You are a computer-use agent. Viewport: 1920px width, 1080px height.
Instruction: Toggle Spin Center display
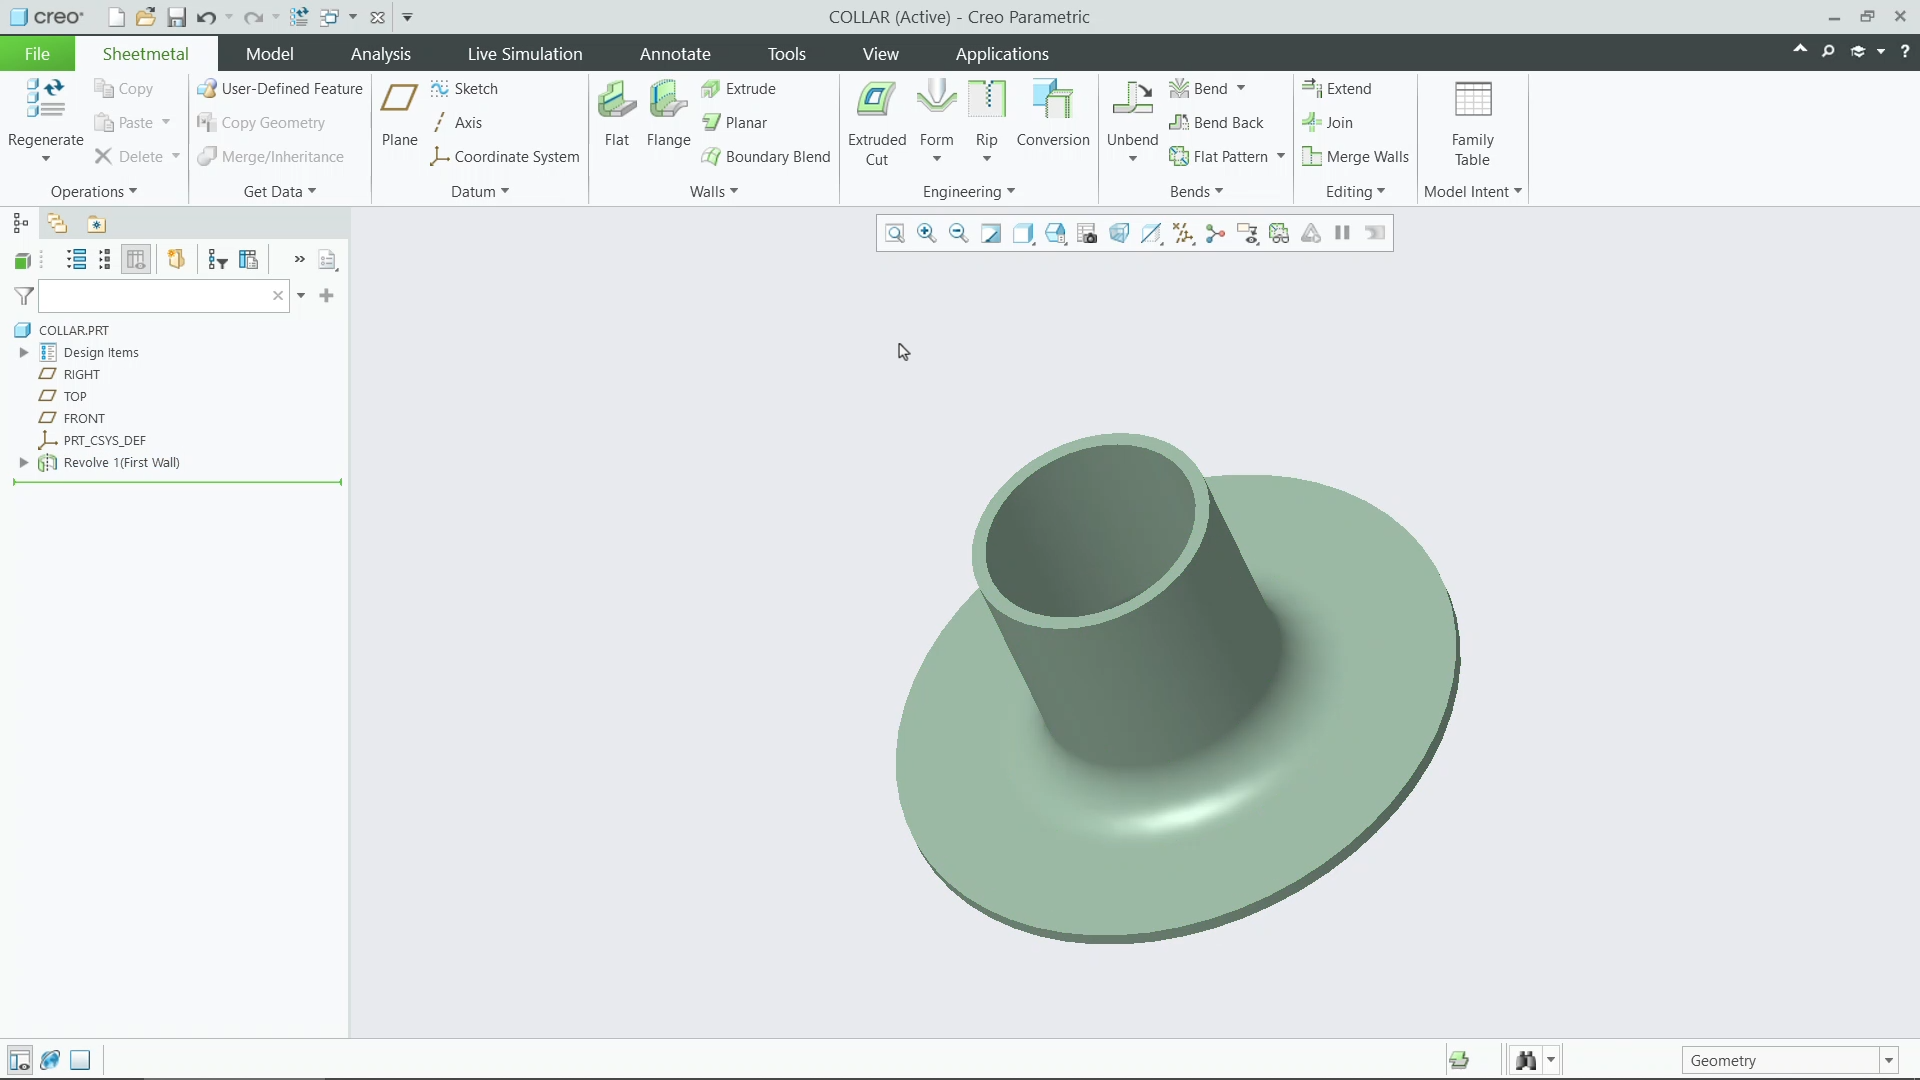click(1215, 233)
